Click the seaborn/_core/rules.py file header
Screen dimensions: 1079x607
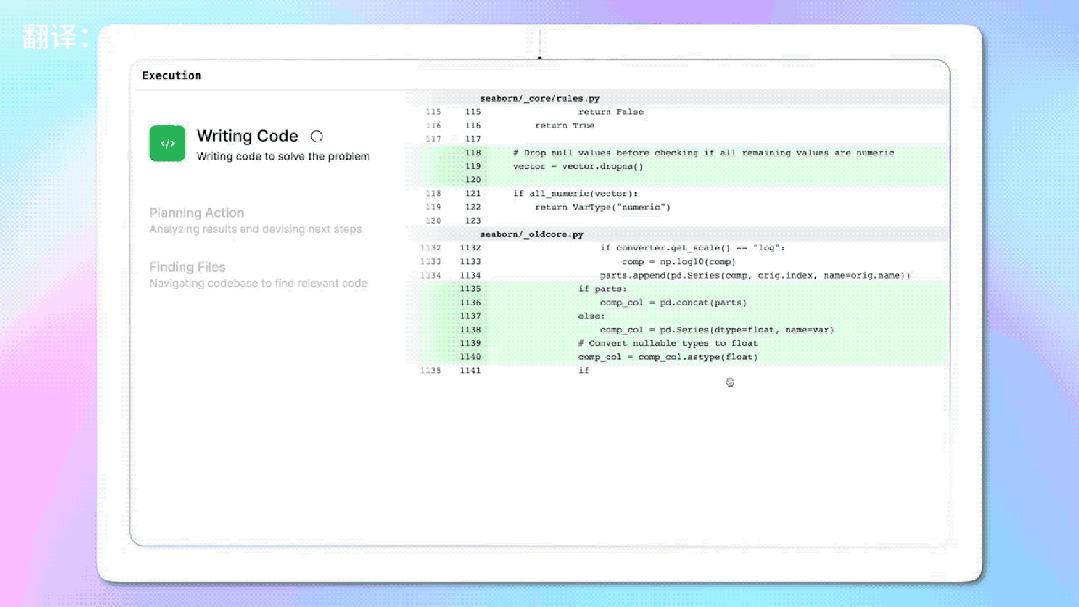pos(540,98)
